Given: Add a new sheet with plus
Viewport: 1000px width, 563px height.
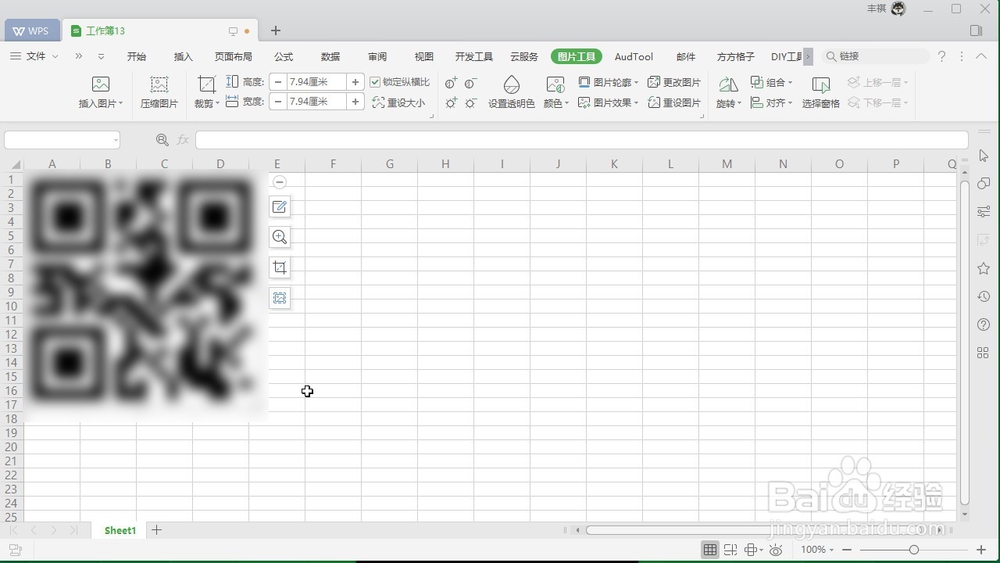Looking at the screenshot, I should pyautogui.click(x=156, y=530).
